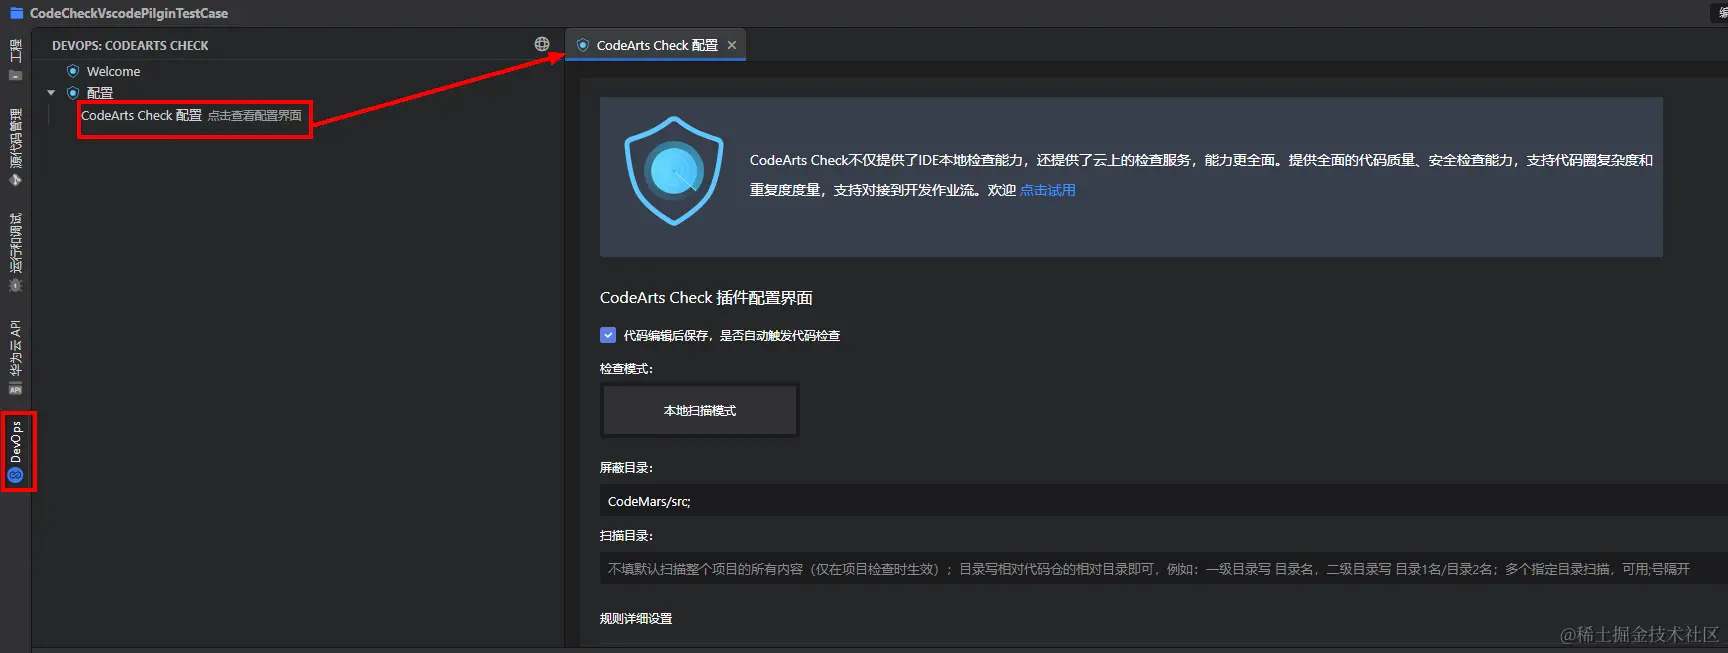Click the shield icon beside 配置 tree node
Screen dimensions: 1728x653
click(x=73, y=93)
